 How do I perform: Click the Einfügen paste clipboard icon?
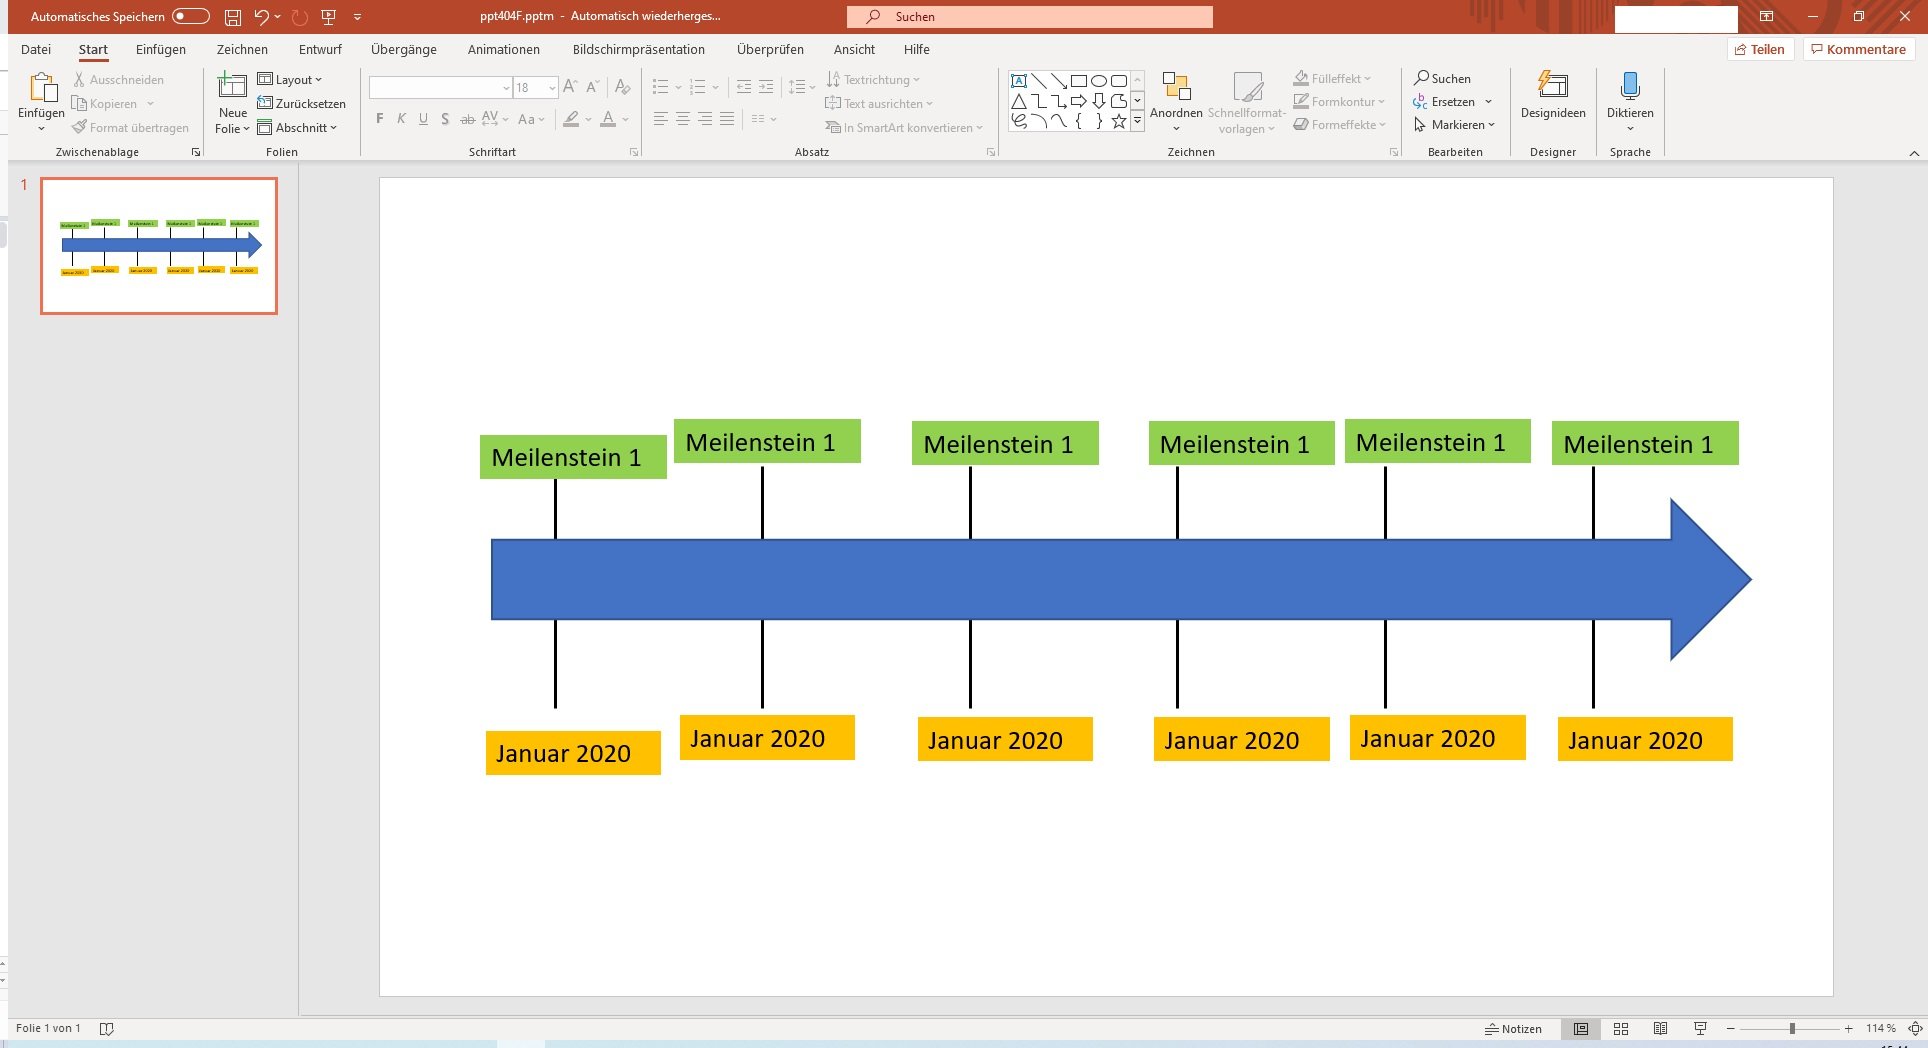click(x=42, y=87)
